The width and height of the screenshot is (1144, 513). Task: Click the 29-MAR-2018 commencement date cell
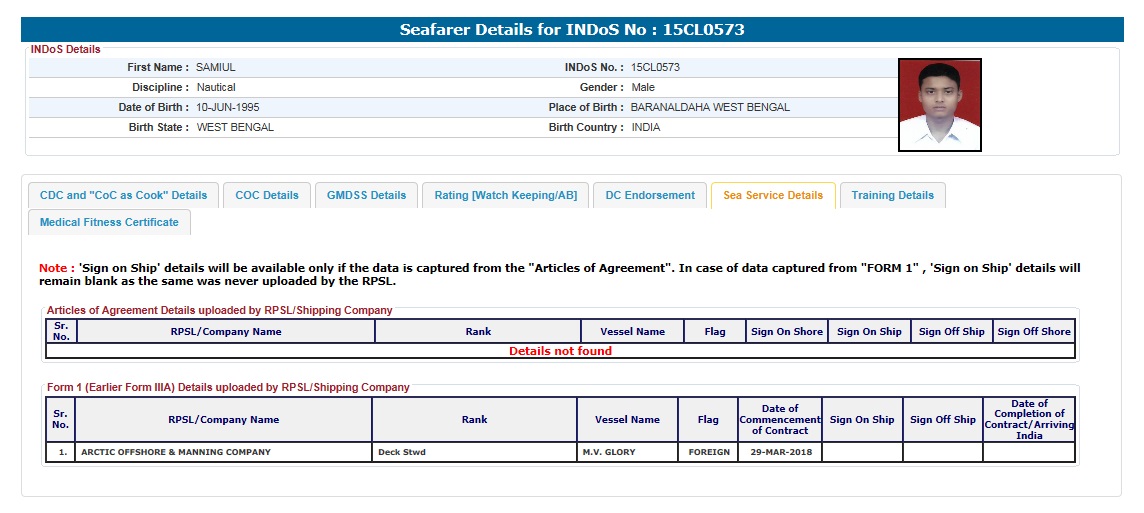pos(780,452)
